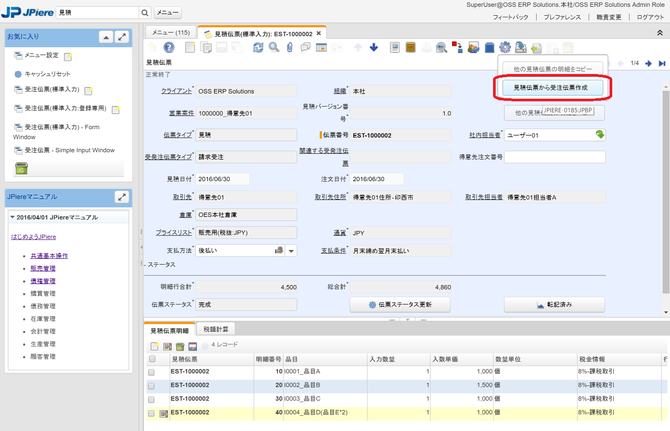Image resolution: width=670 pixels, height=431 pixels.
Task: Open the はじめようJPiere manual link
Action: [x=33, y=237]
